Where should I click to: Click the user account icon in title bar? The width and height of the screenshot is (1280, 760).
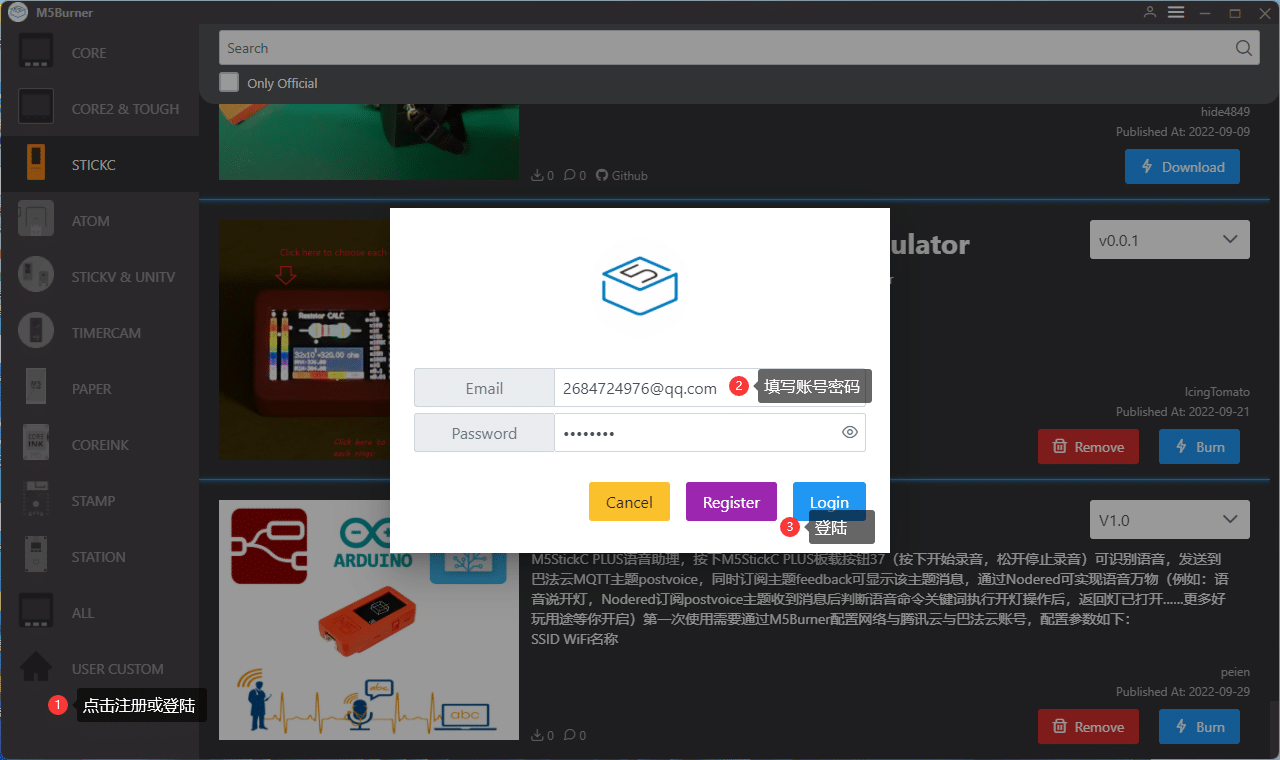point(1150,12)
